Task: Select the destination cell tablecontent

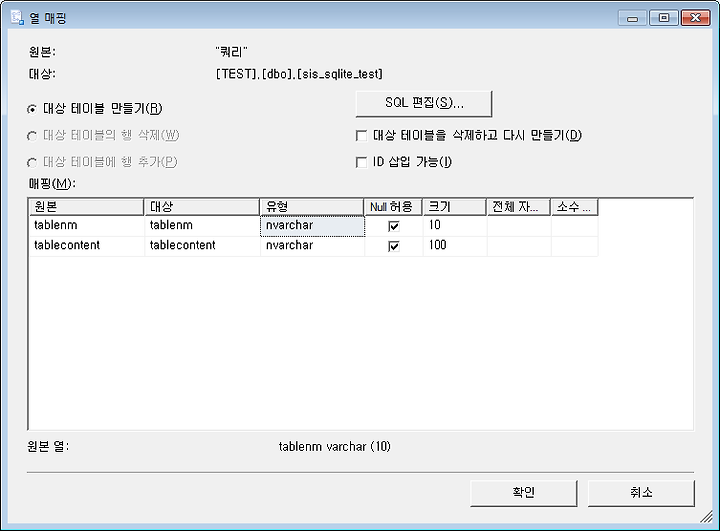Action: 202,246
